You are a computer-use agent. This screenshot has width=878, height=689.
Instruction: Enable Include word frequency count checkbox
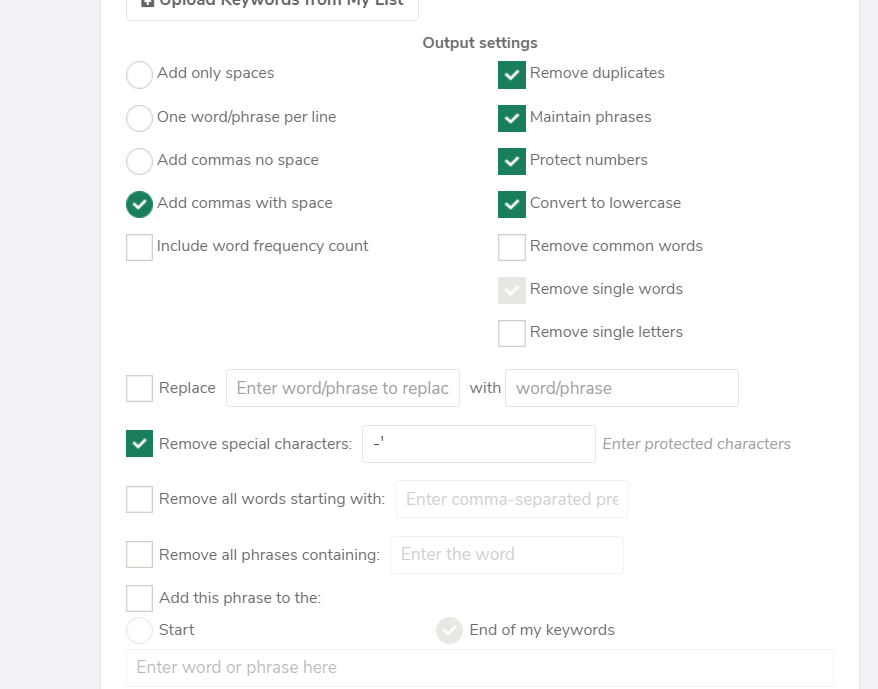139,247
